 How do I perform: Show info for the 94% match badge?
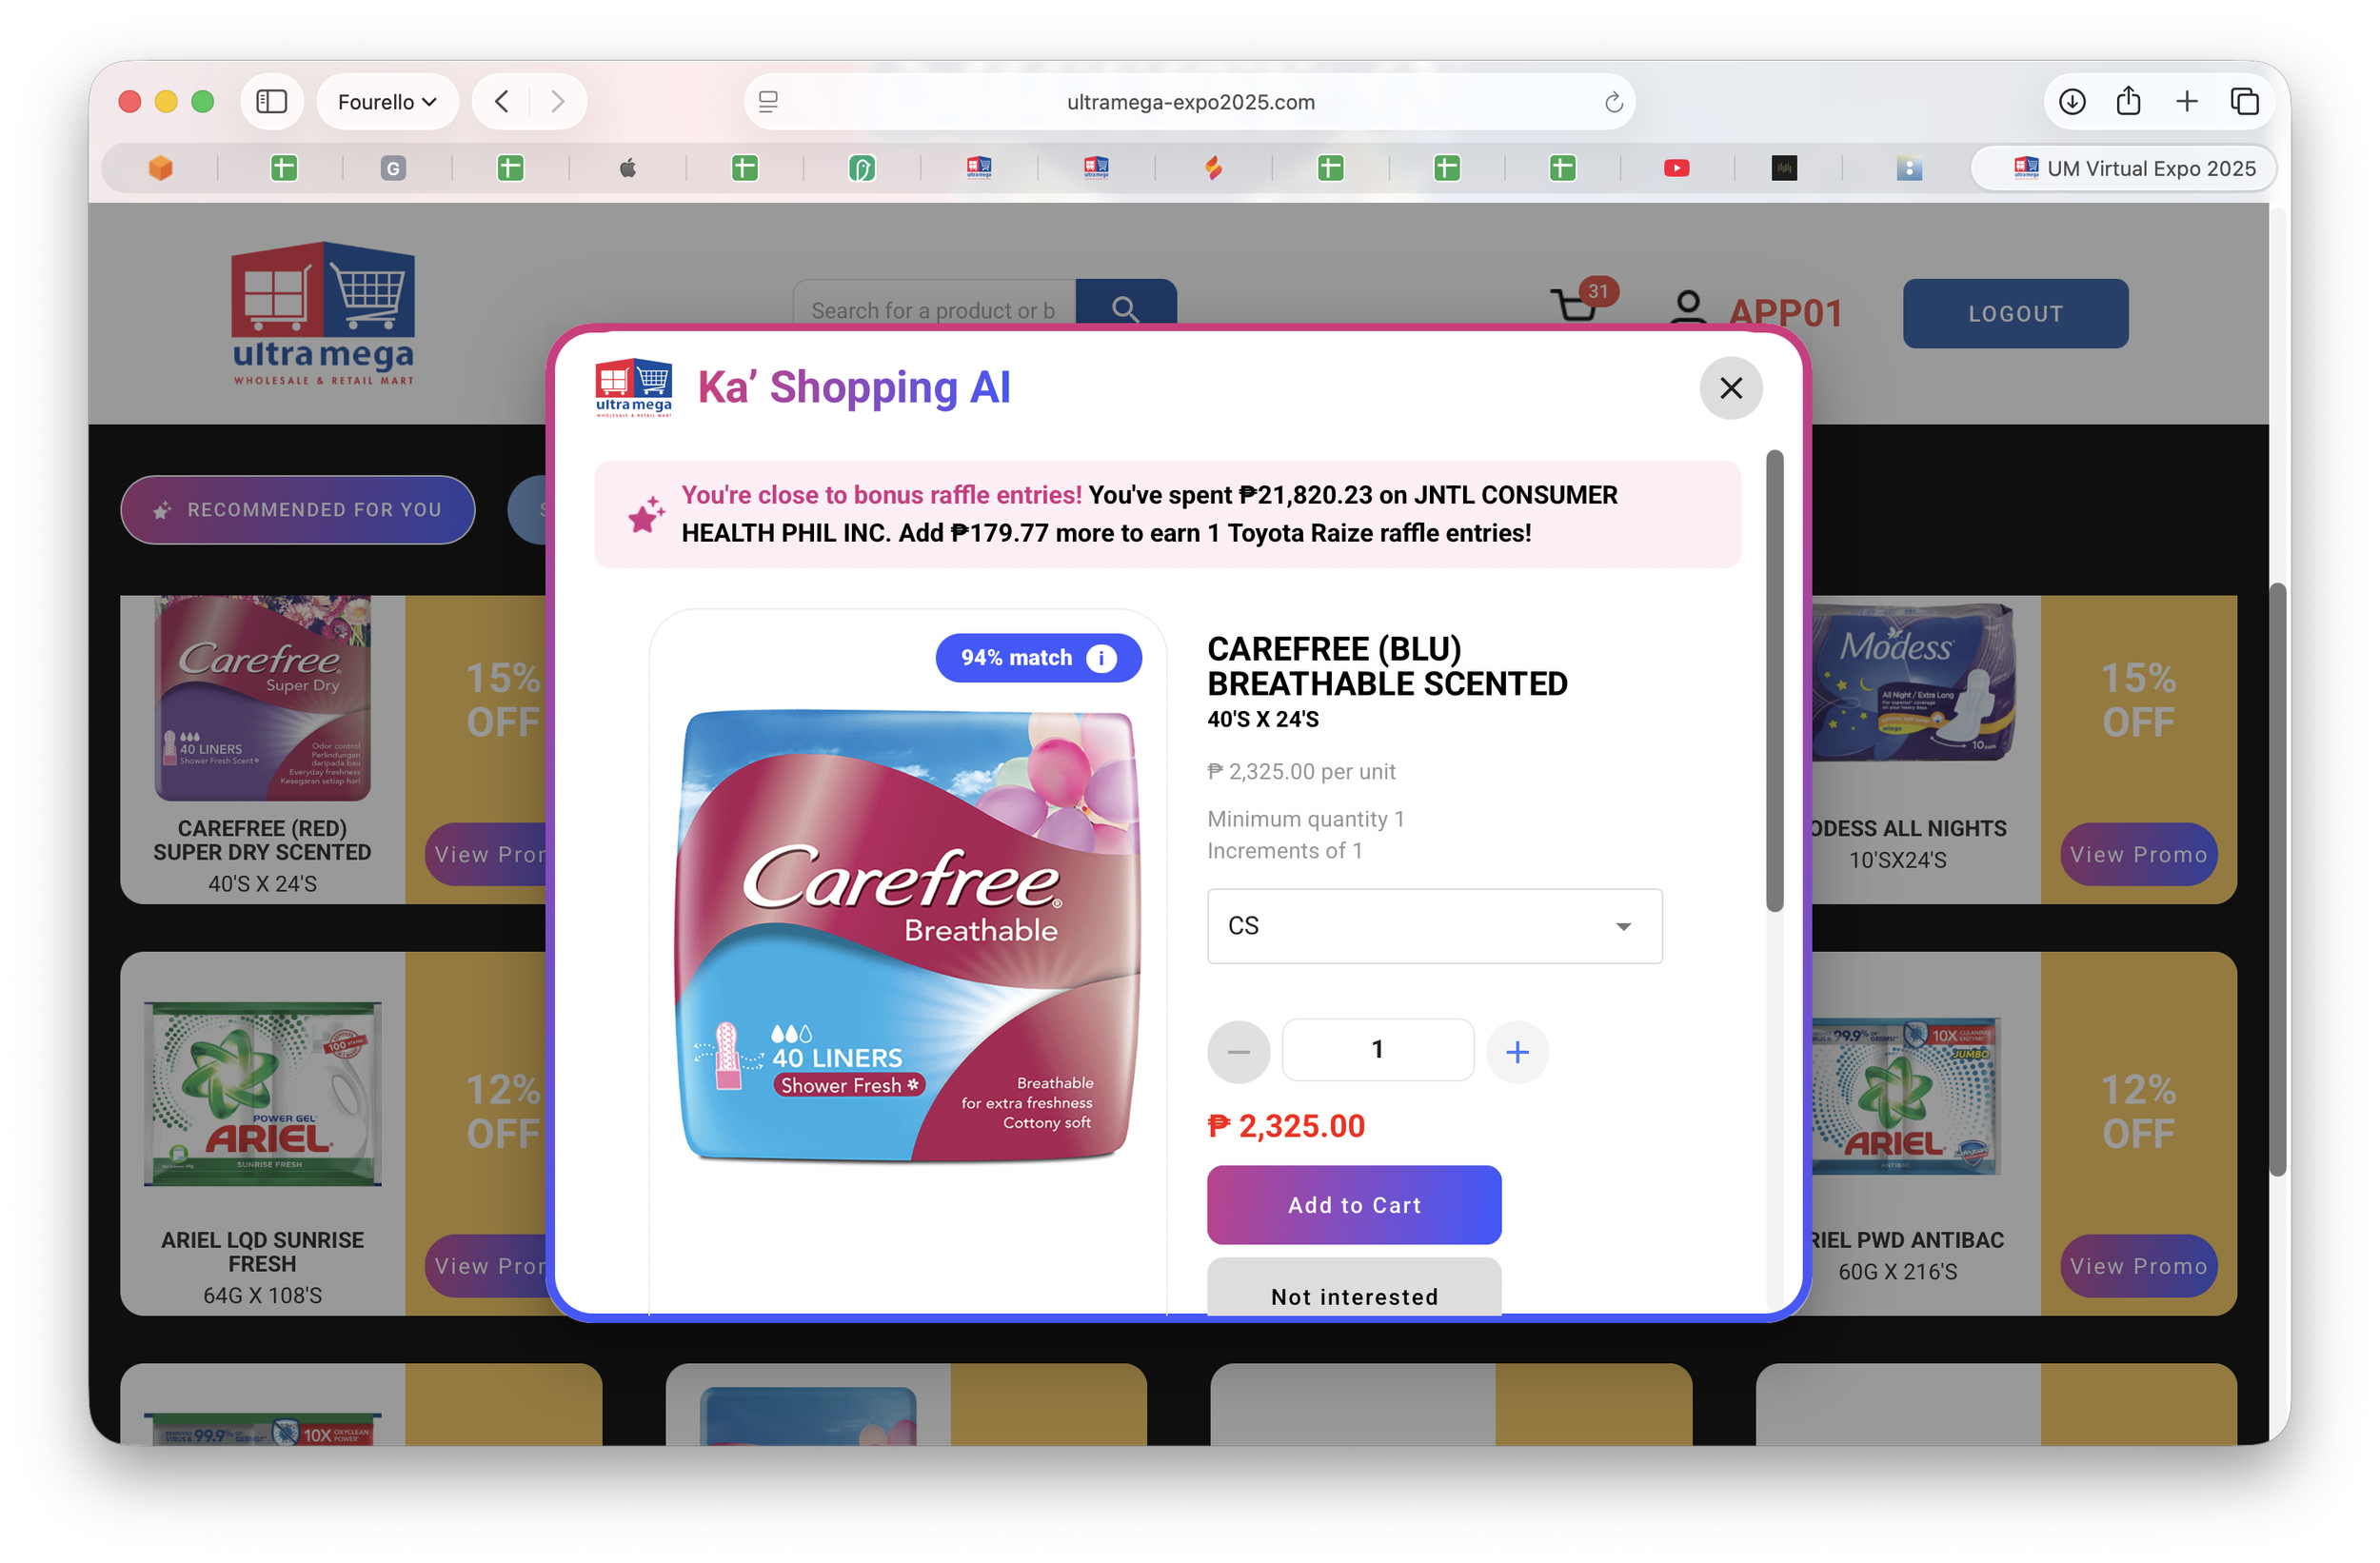click(1100, 658)
